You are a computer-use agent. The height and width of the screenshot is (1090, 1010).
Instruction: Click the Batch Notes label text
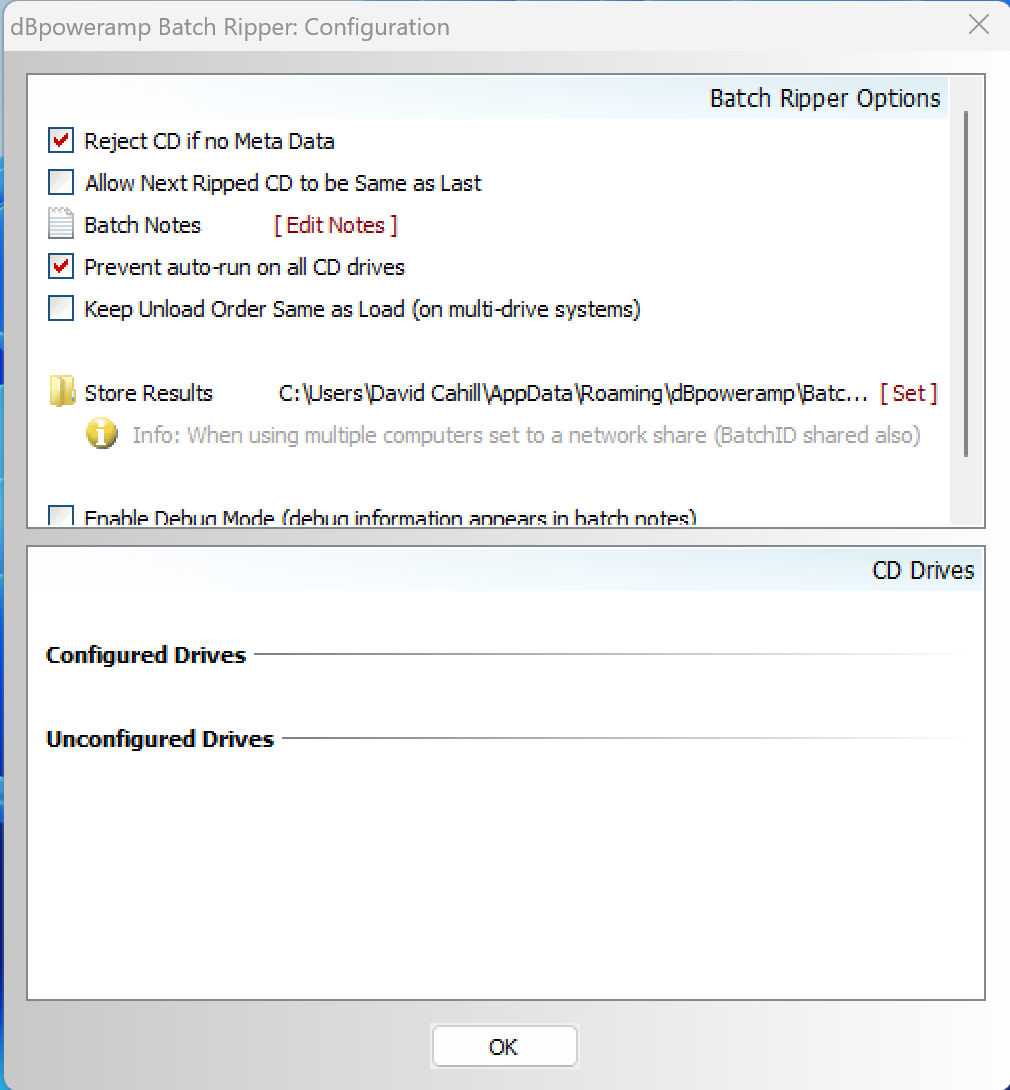(x=142, y=225)
